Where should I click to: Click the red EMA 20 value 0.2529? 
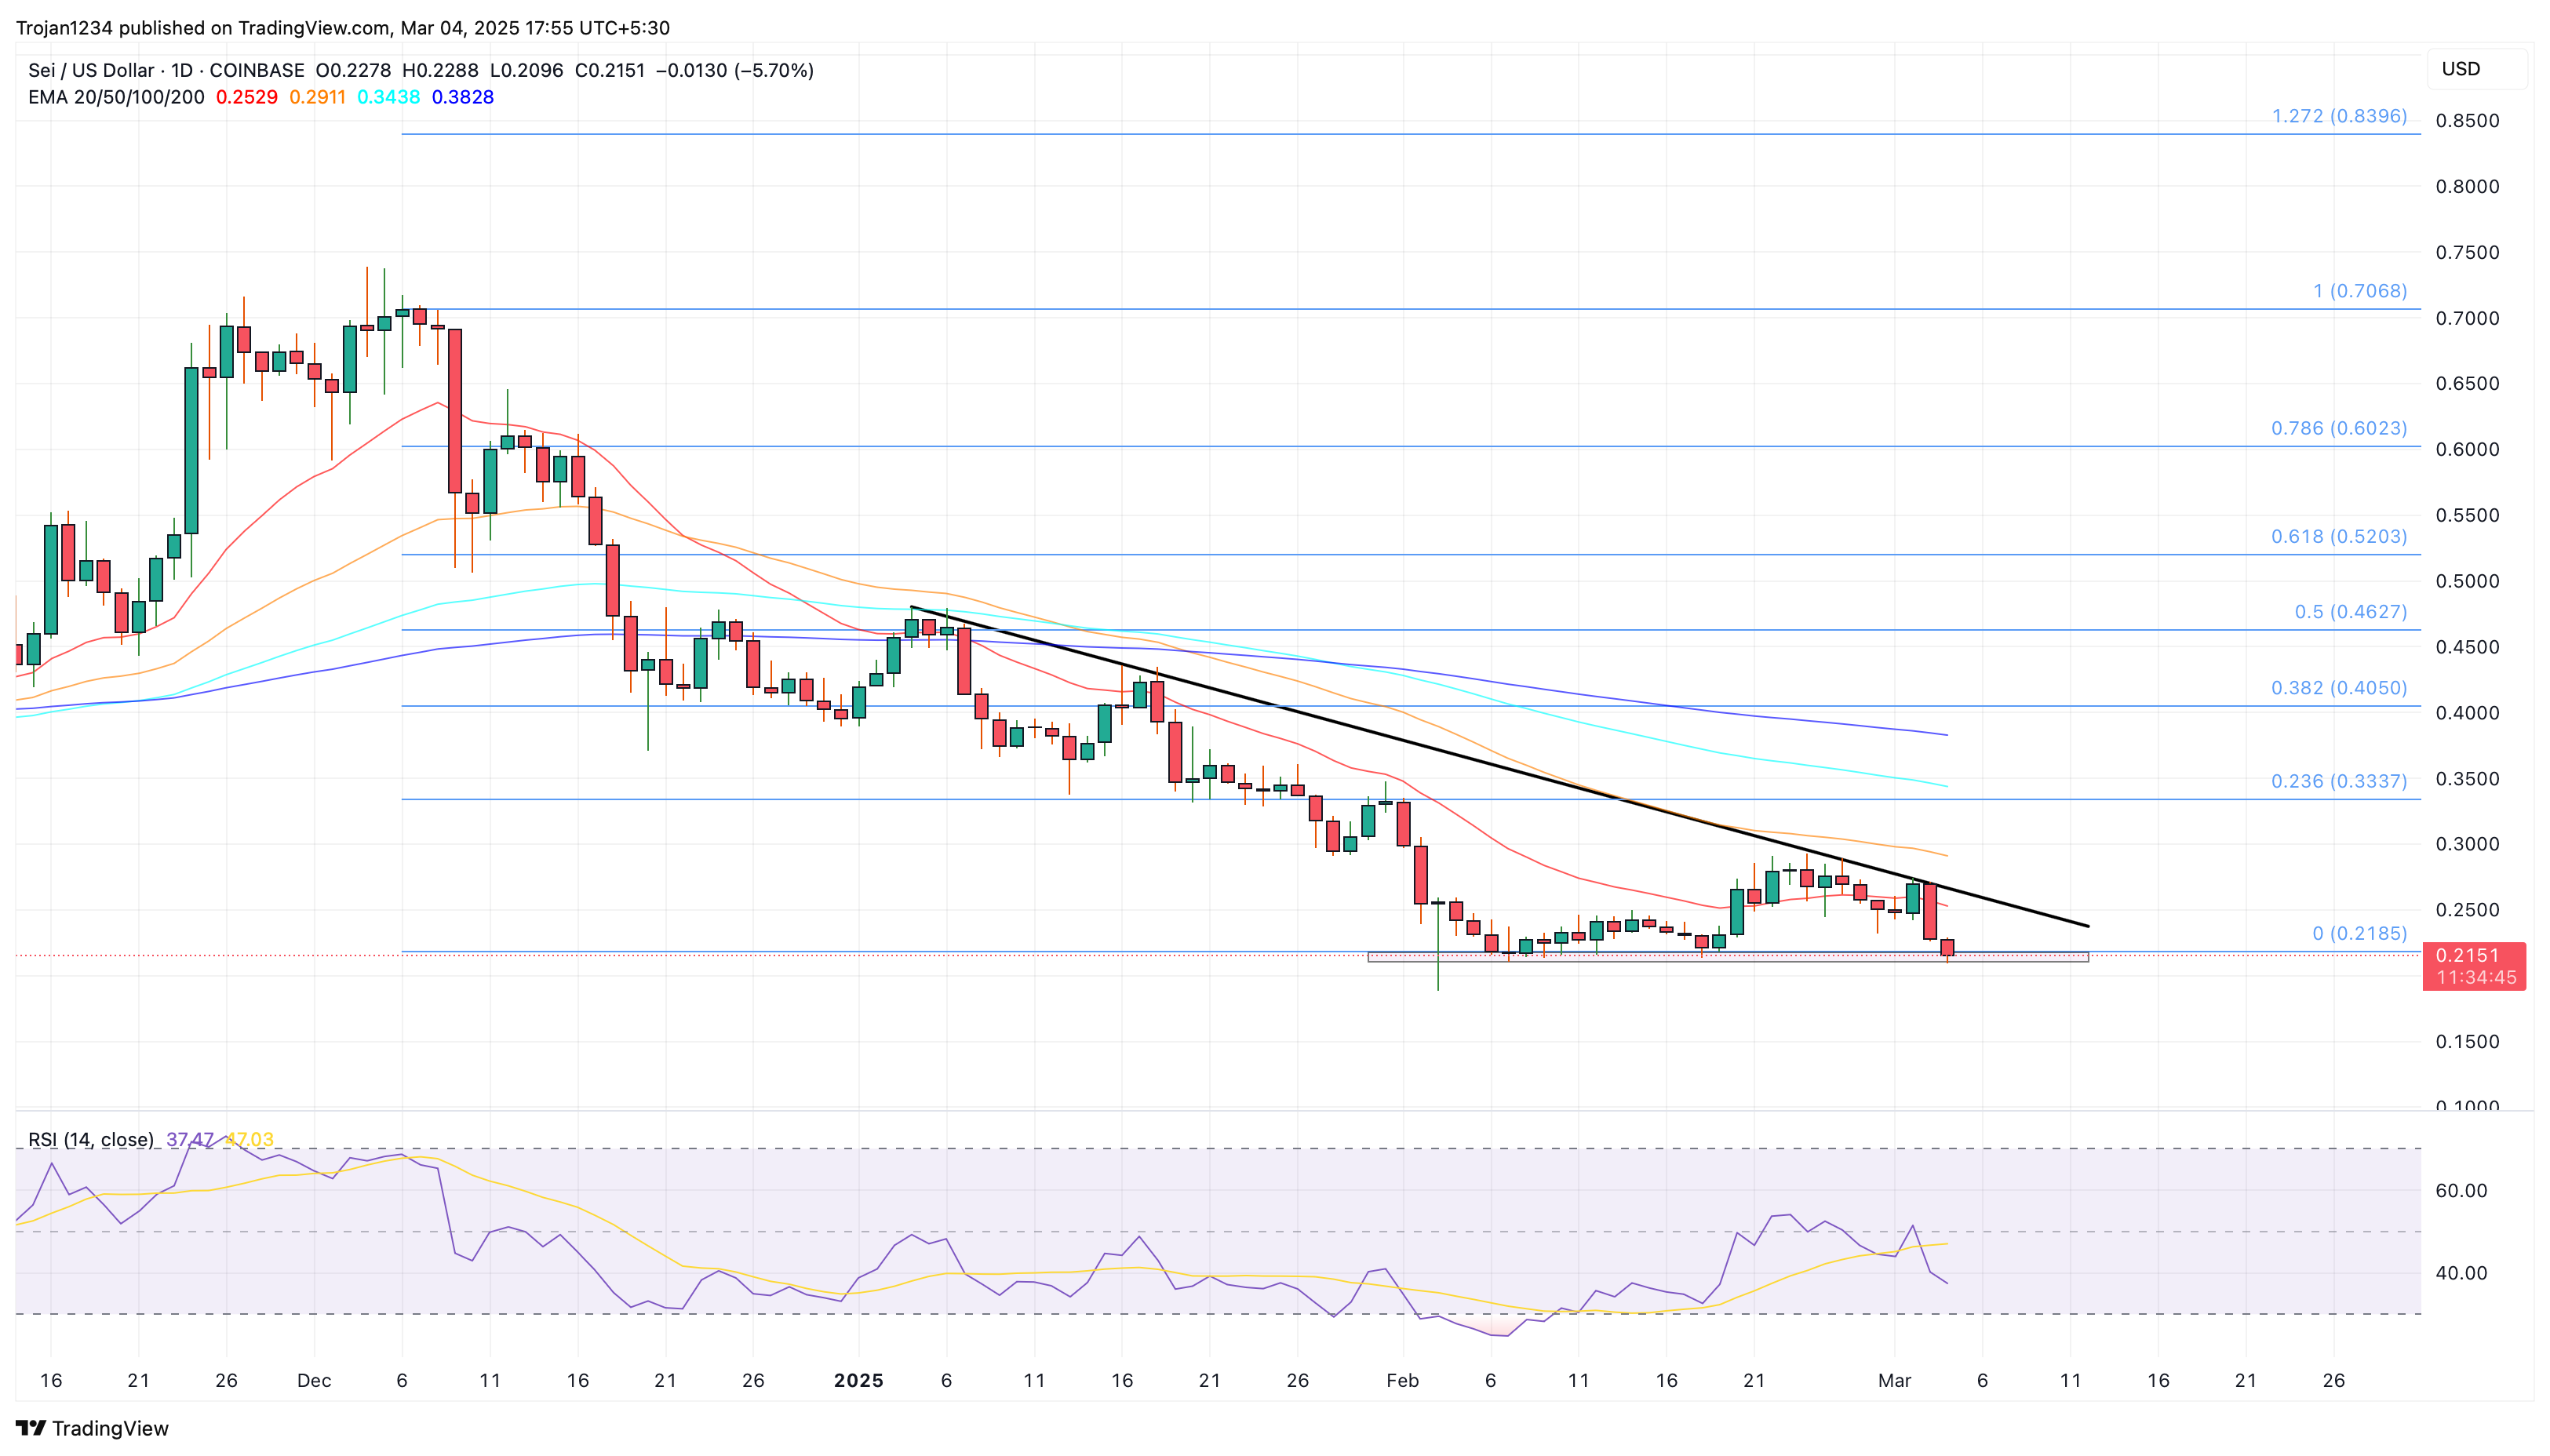coord(247,97)
